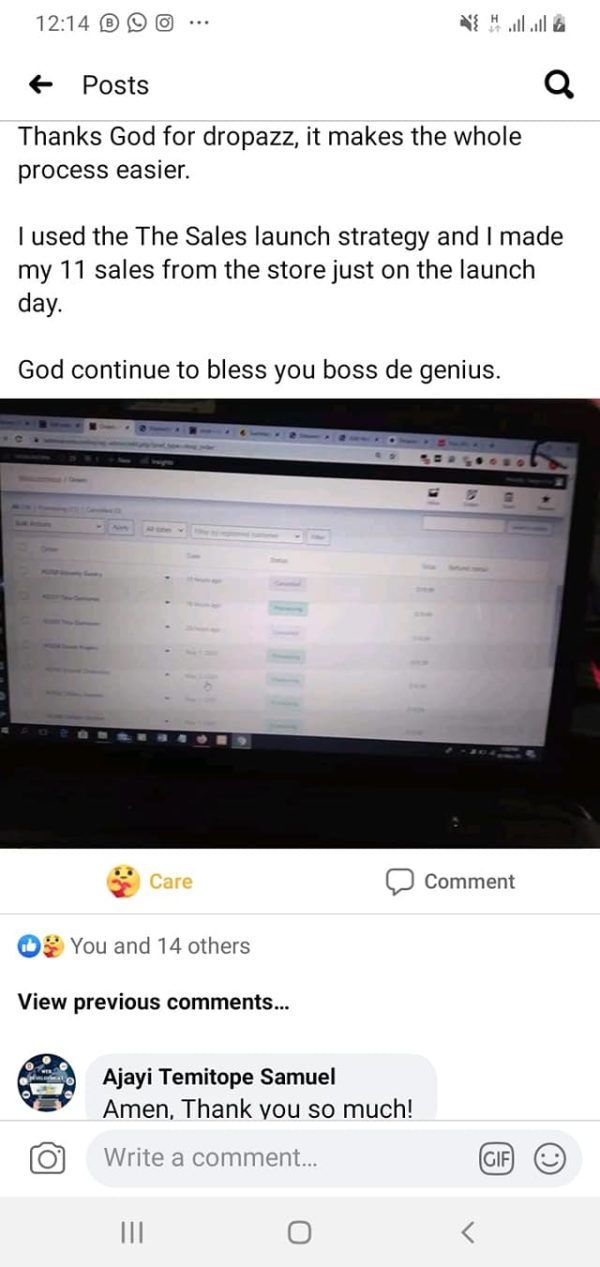
Task: Open the camera icon in comment bar
Action: (x=47, y=1158)
